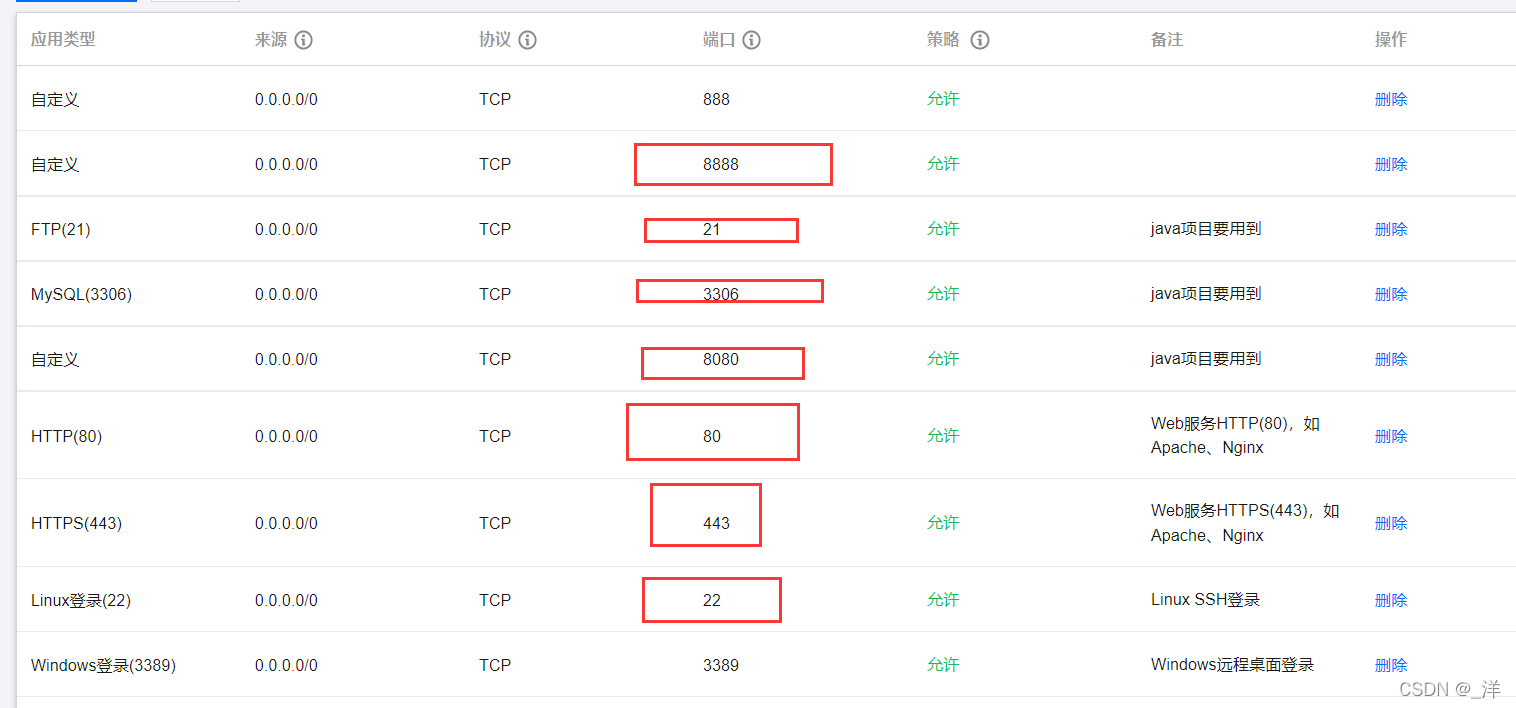The image size is (1516, 708).
Task: Click the 操作 column header
Action: (x=1391, y=39)
